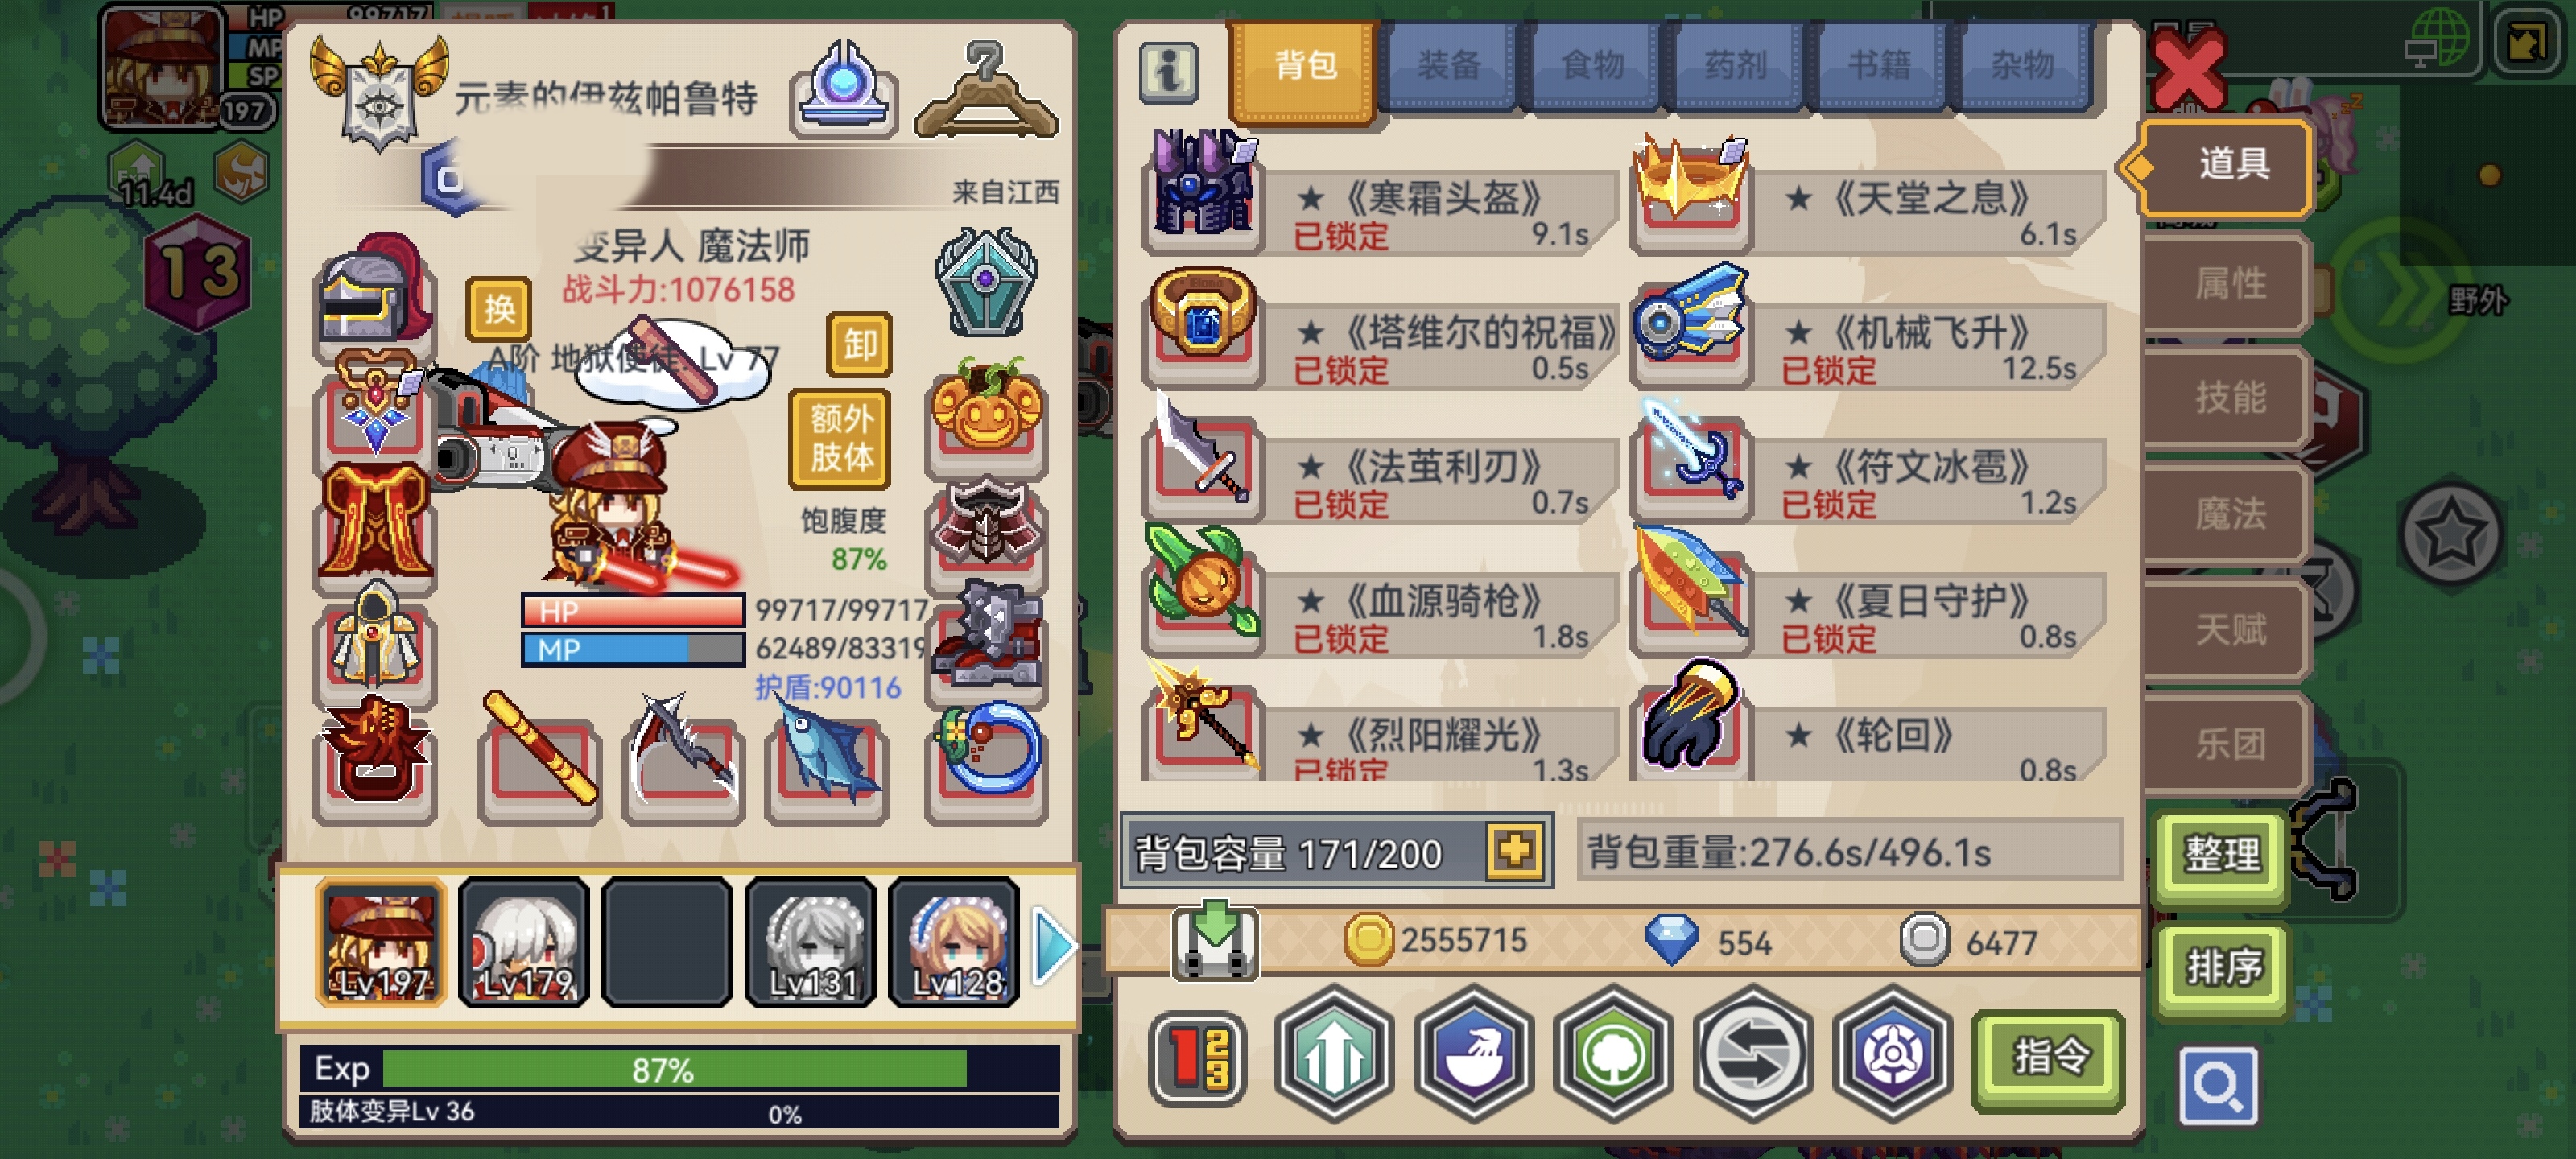Tap the 123 number sorting icon
Screen dimensions: 2576x1159
point(1199,1058)
